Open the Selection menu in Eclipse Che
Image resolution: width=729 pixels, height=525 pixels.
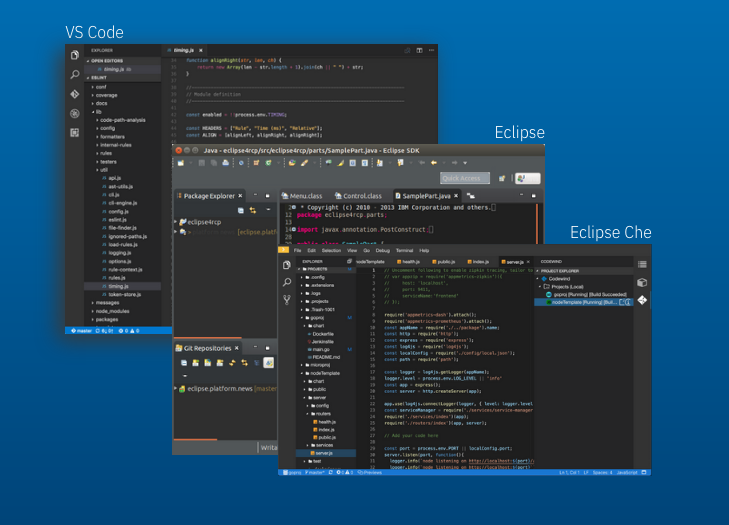pos(331,250)
